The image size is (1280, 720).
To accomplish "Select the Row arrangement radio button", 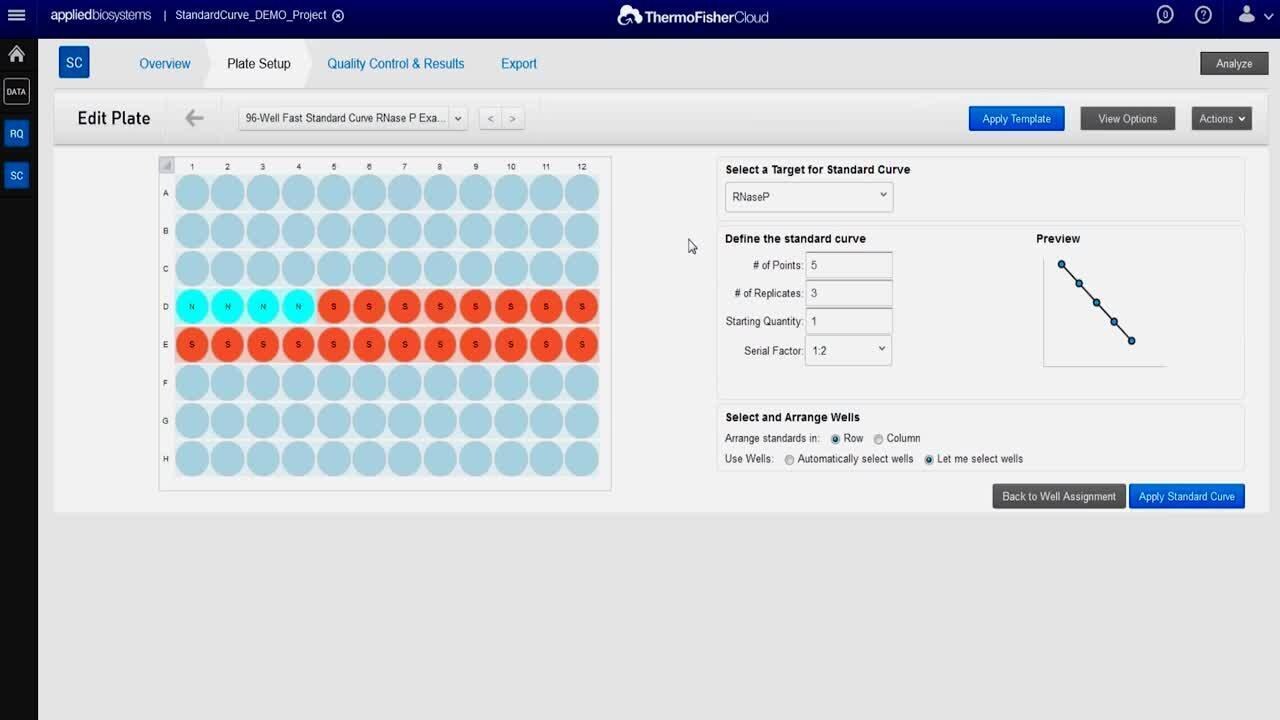I will (836, 439).
